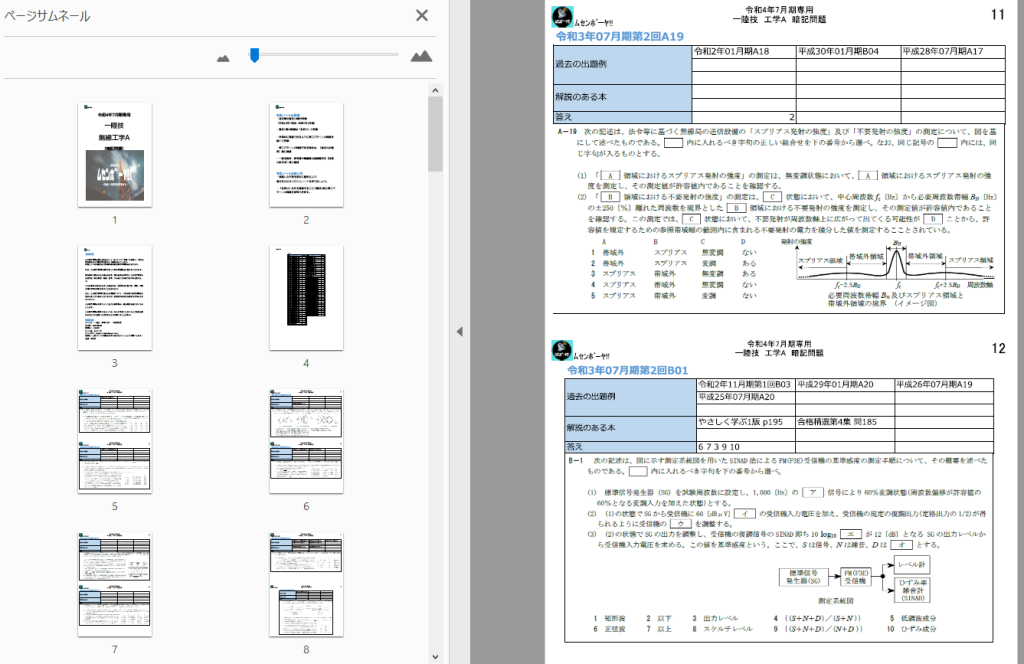This screenshot has height=664, width=1024.
Task: Click cell 平成29年01月期A20
Action: (x=845, y=385)
